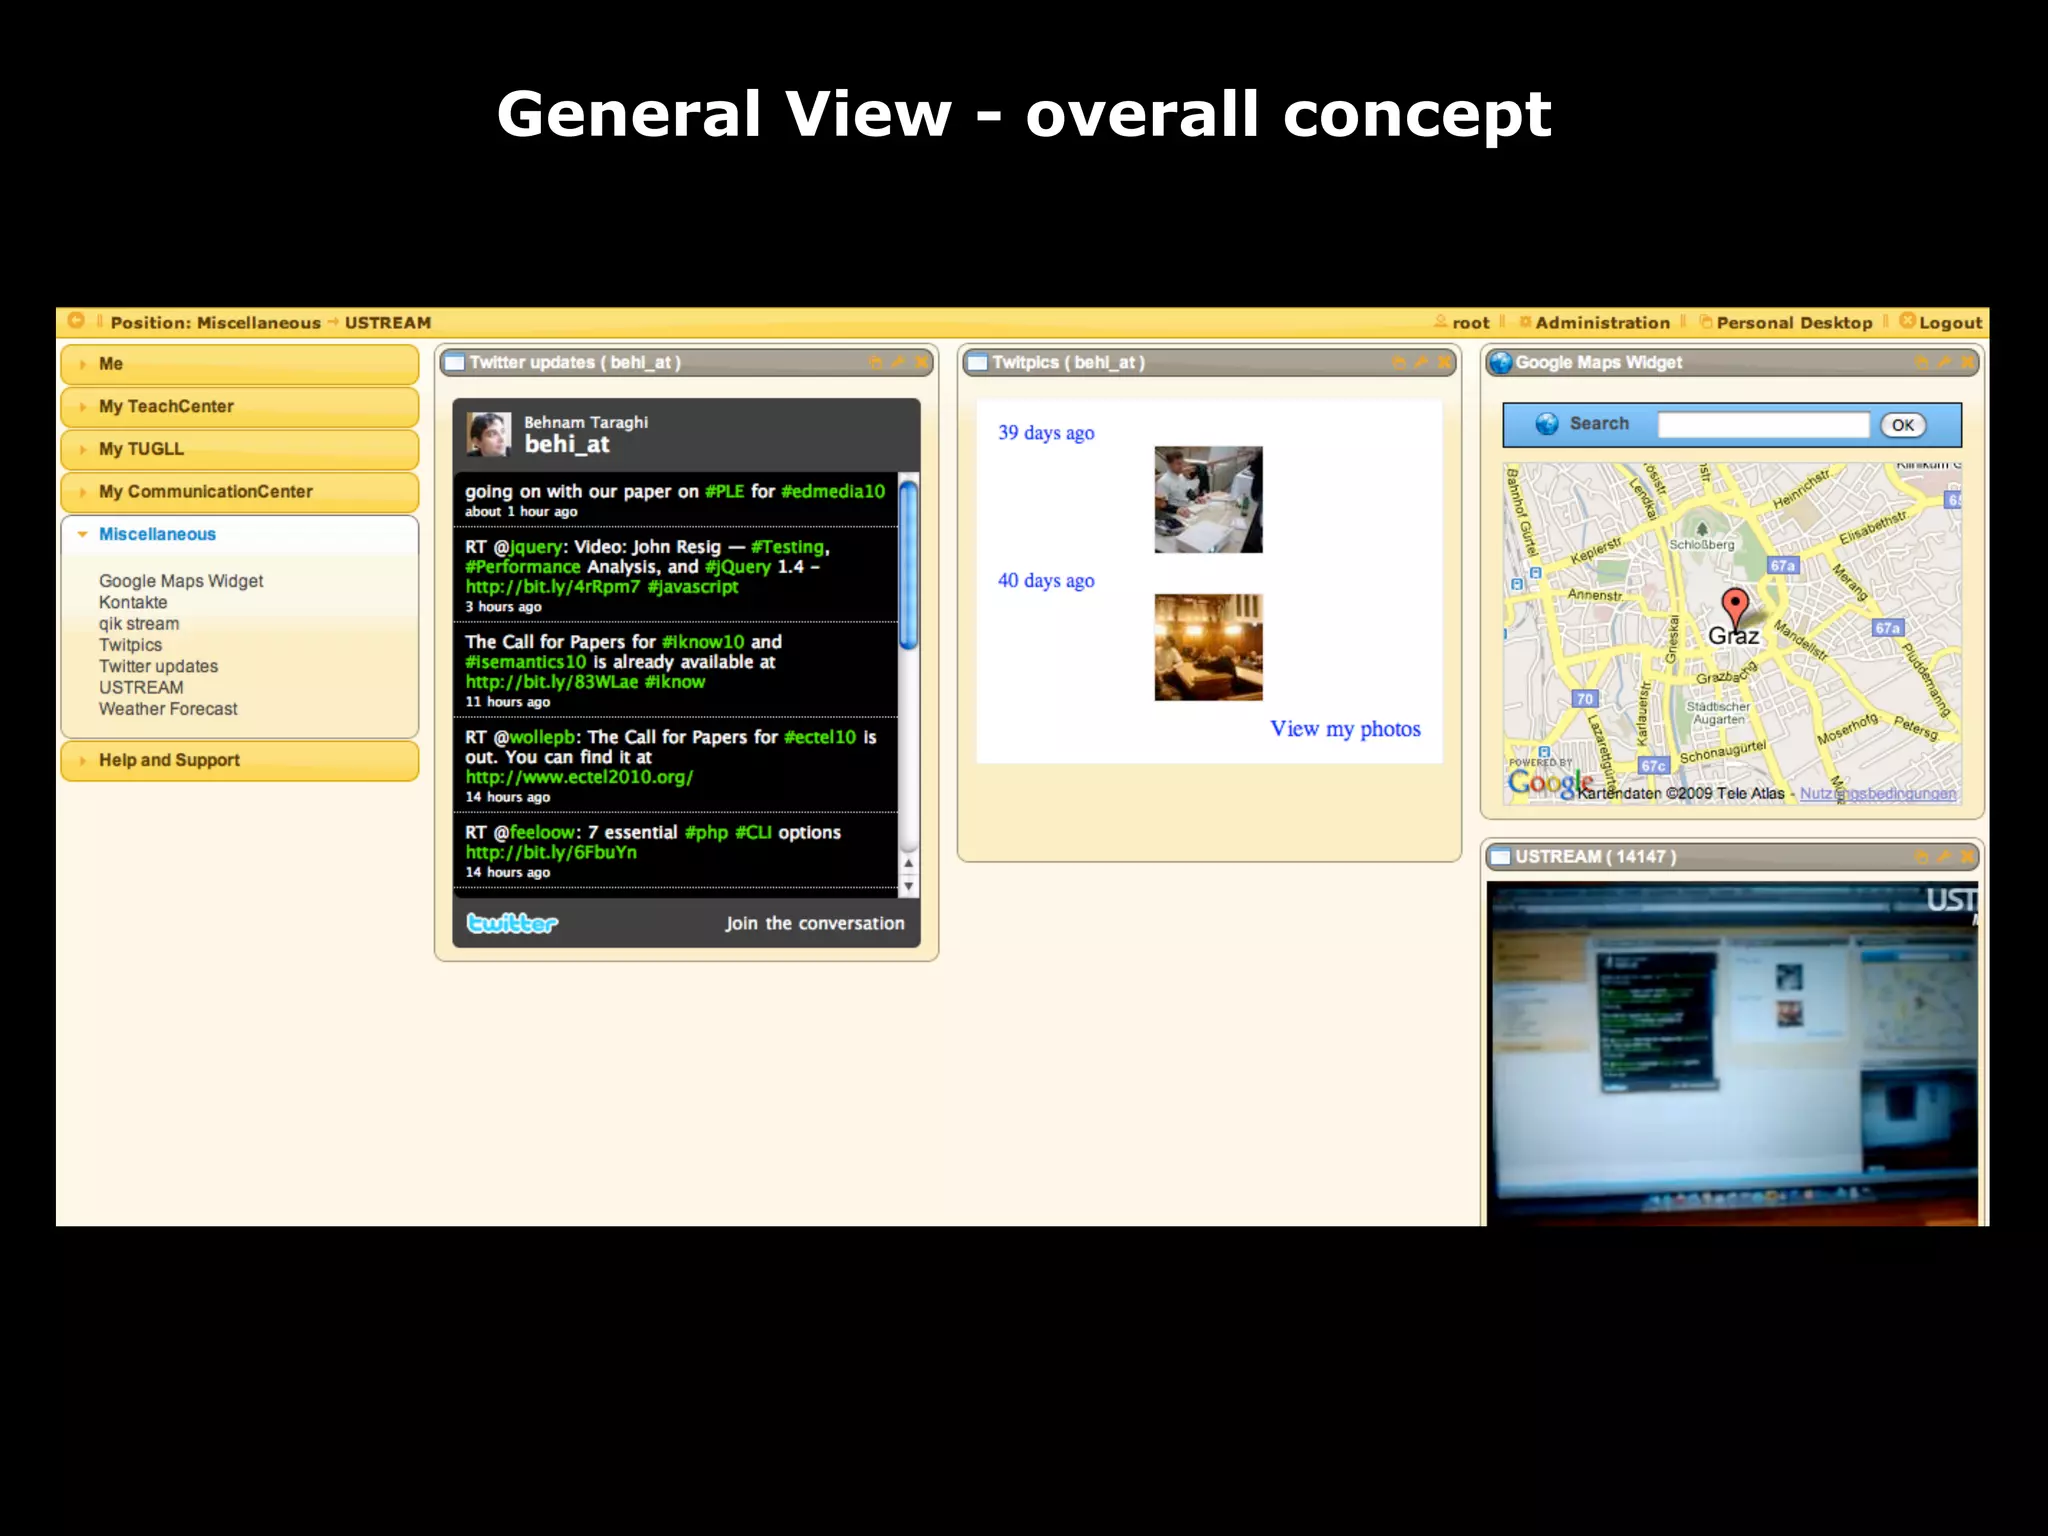Click the 39 days ago link
Image resolution: width=2048 pixels, height=1536 pixels.
(x=1046, y=433)
